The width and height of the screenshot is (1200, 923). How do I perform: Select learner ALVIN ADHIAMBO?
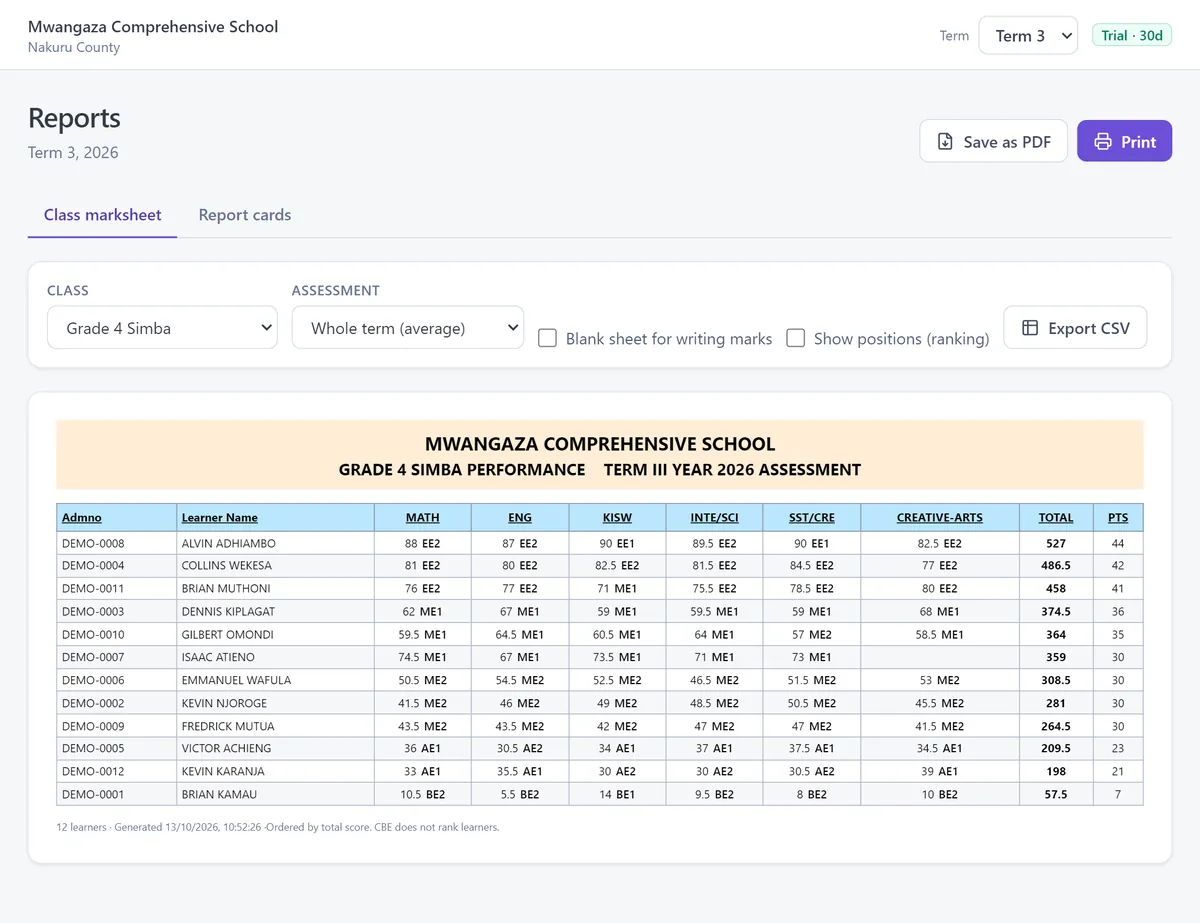[228, 544]
